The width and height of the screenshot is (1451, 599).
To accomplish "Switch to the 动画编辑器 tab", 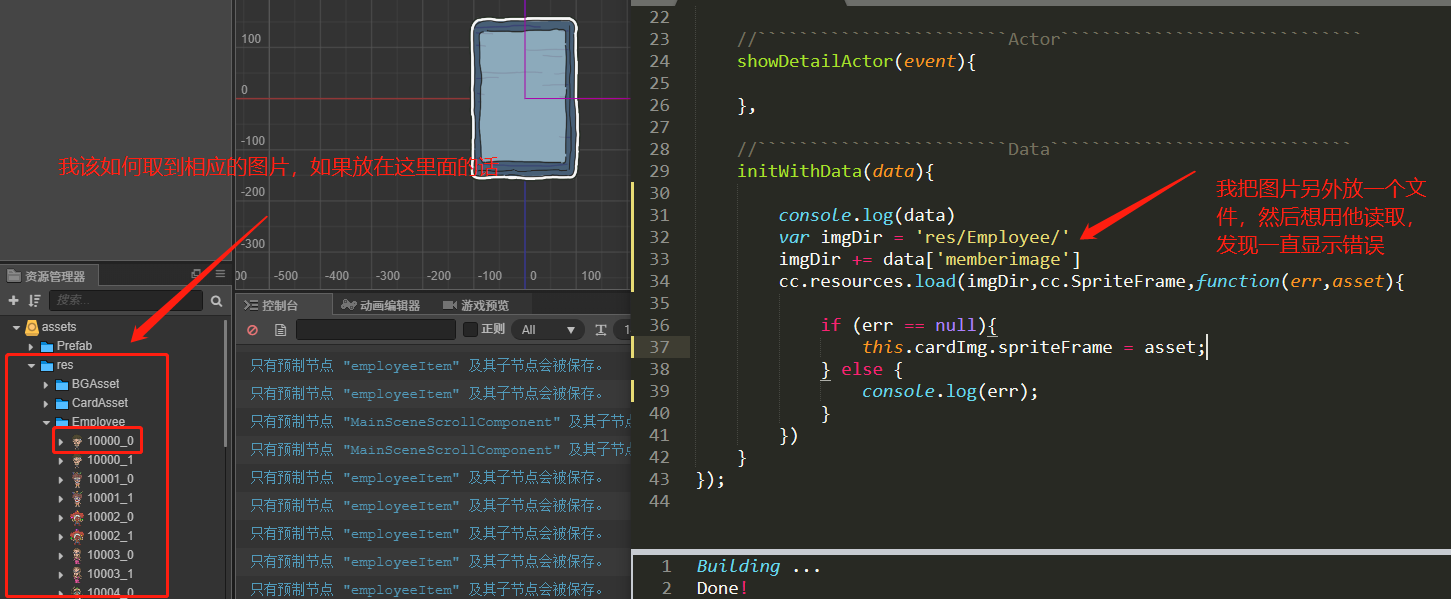I will (381, 305).
